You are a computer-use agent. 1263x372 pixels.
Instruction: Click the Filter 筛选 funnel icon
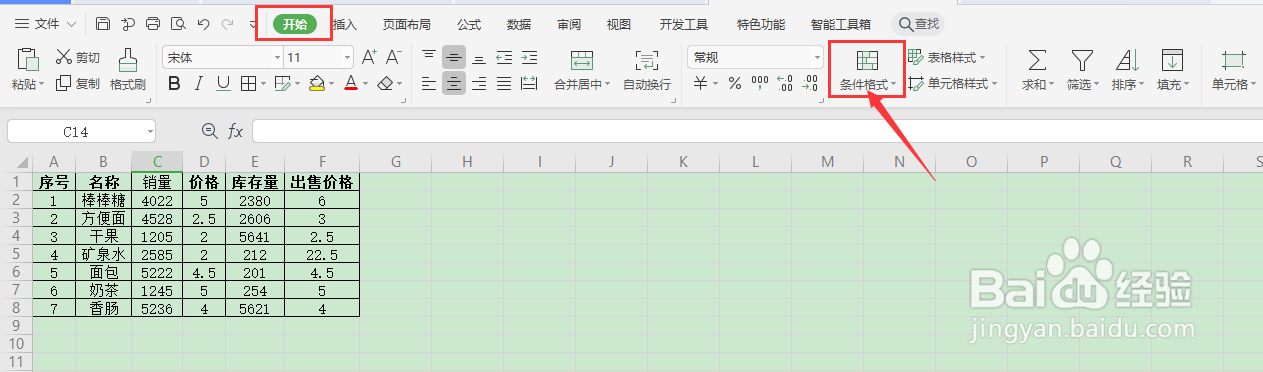[x=1082, y=60]
